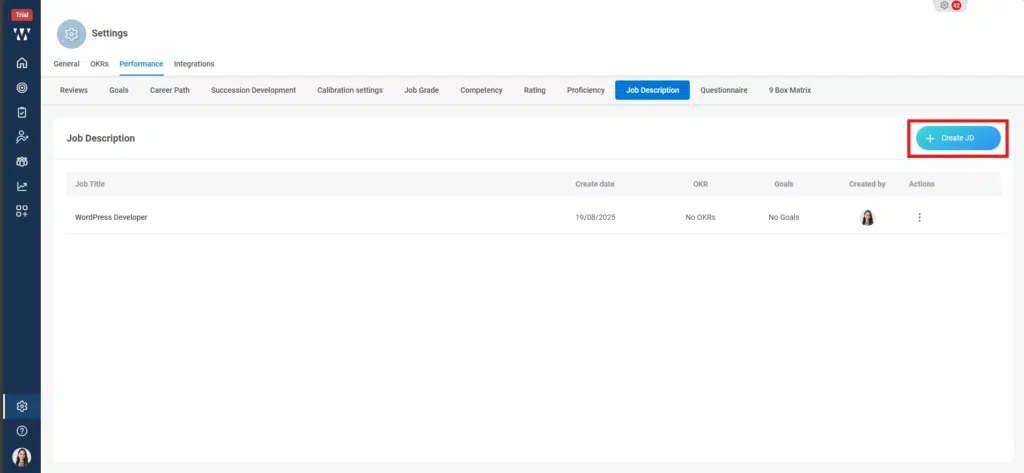Switch to the Integrations tab
Viewport: 1024px width, 473px height.
(x=194, y=64)
